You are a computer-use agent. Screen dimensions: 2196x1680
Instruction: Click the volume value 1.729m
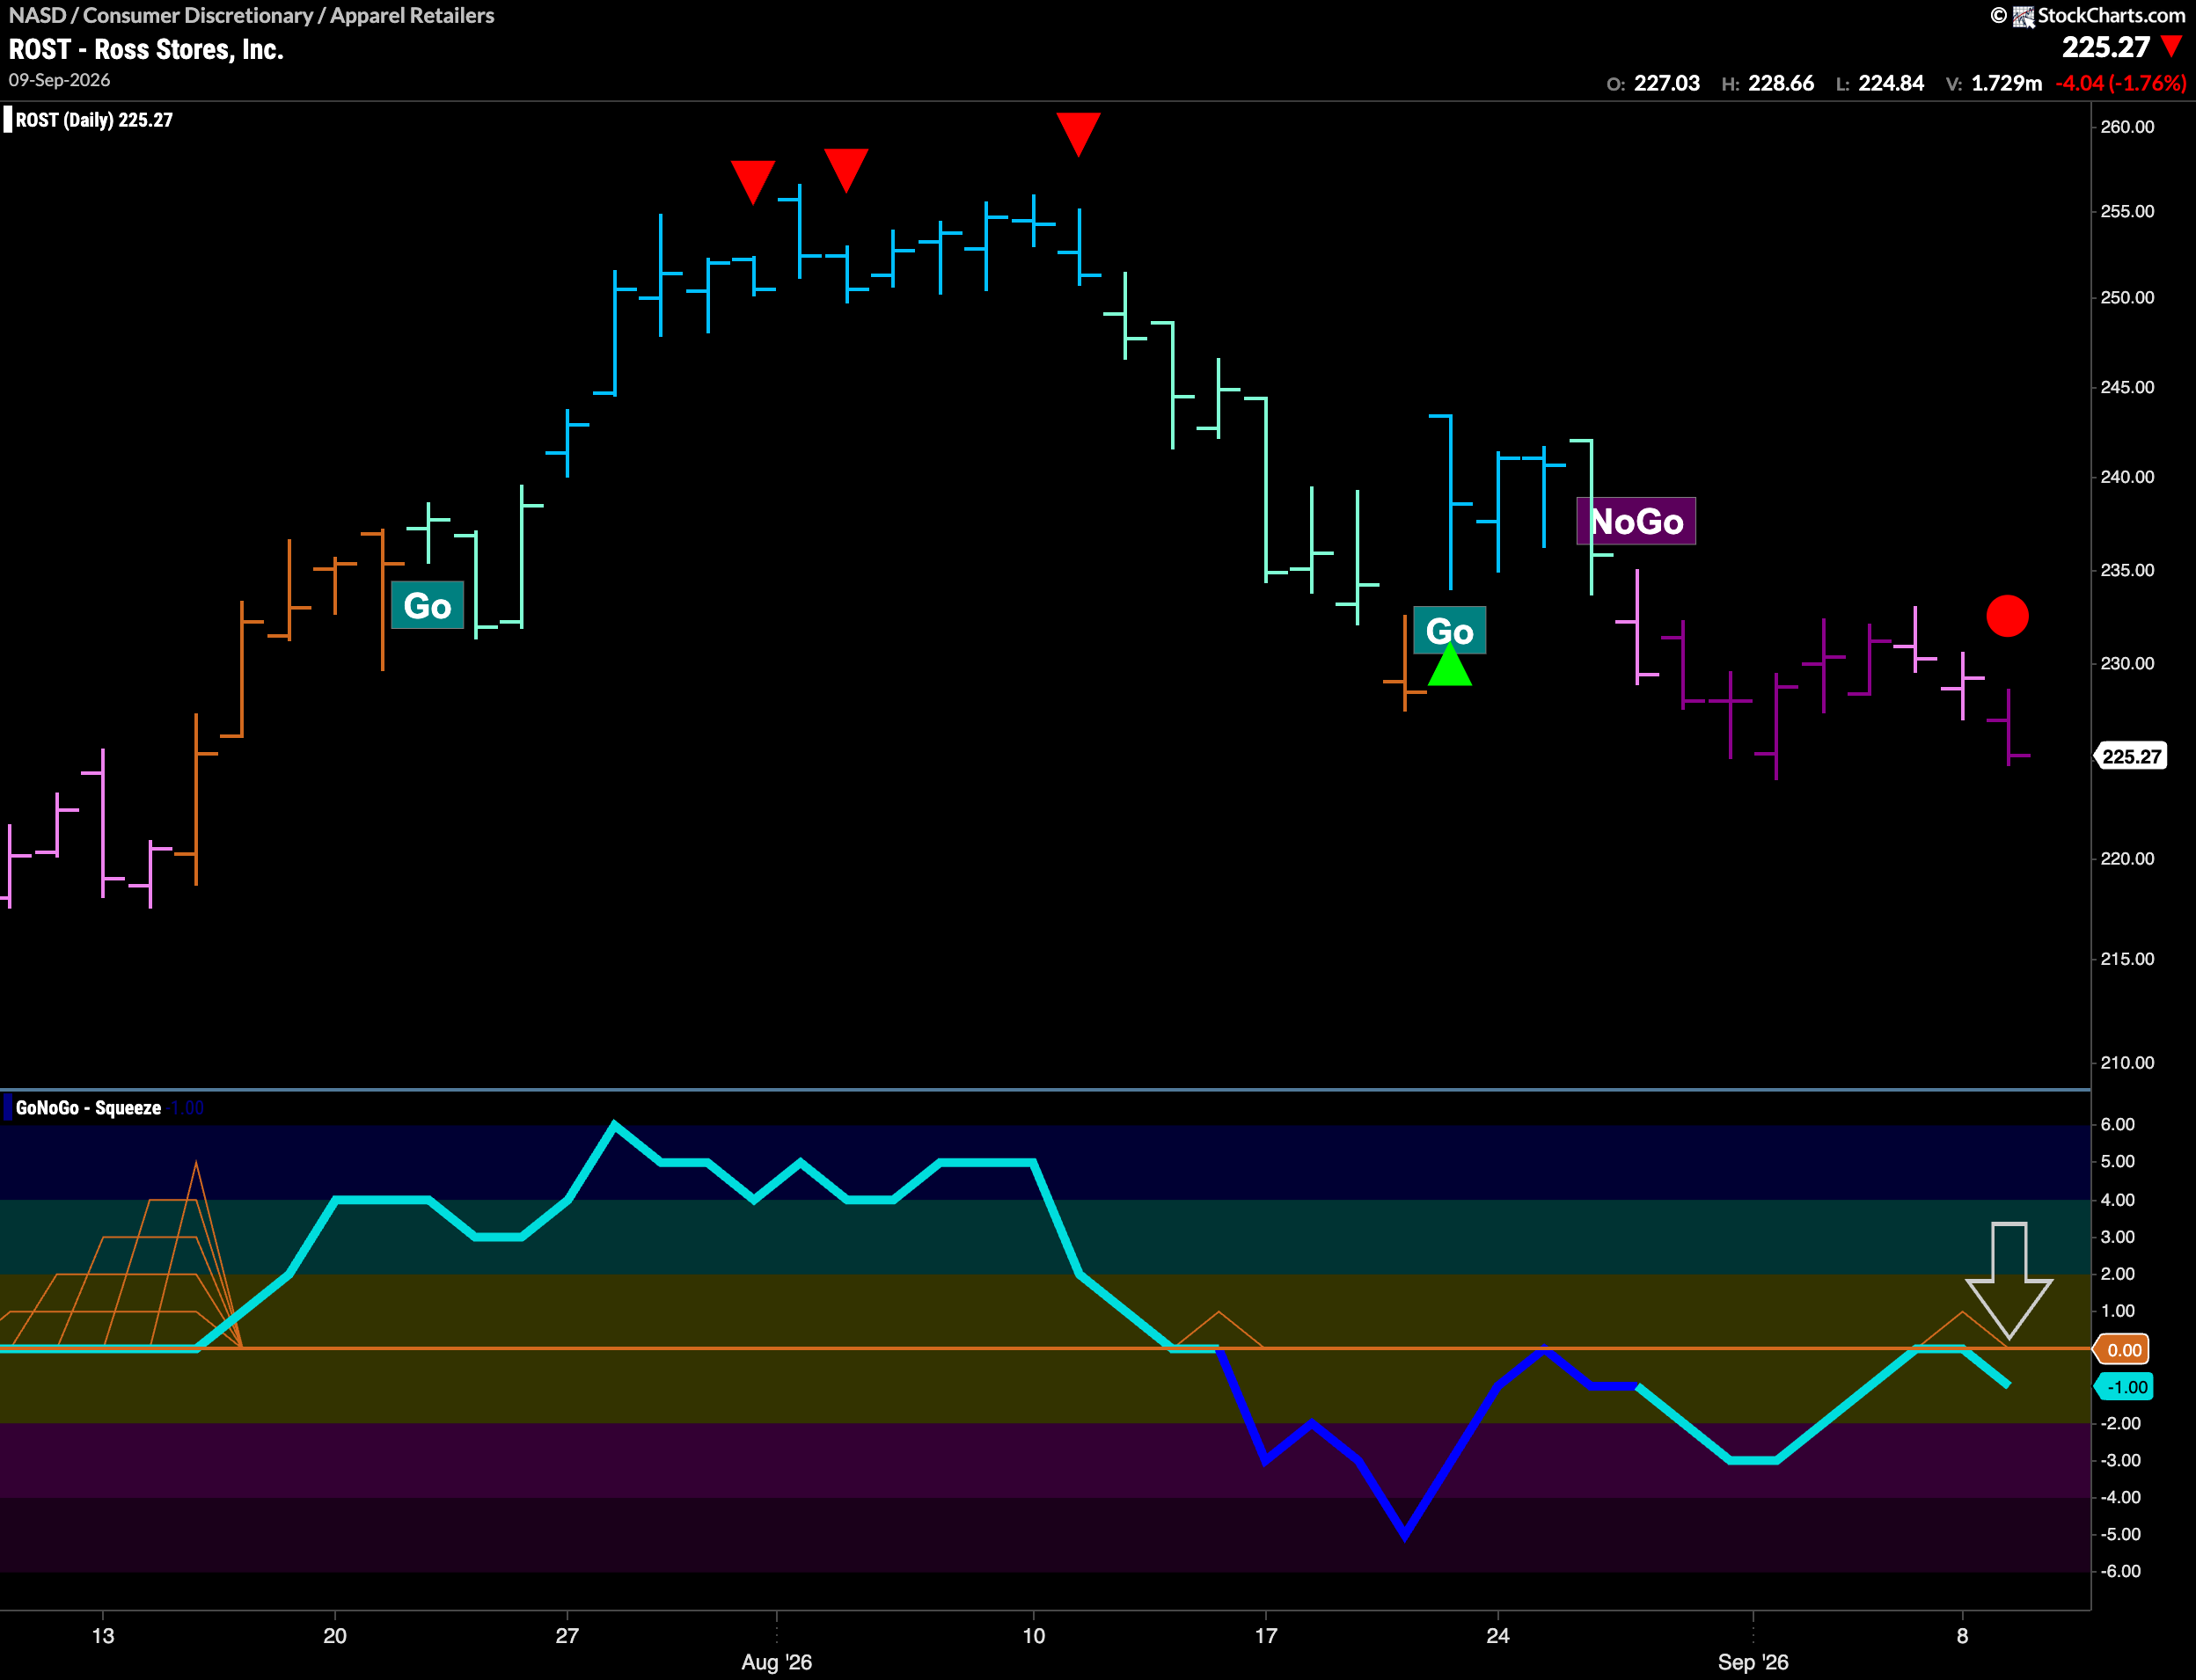point(2006,83)
